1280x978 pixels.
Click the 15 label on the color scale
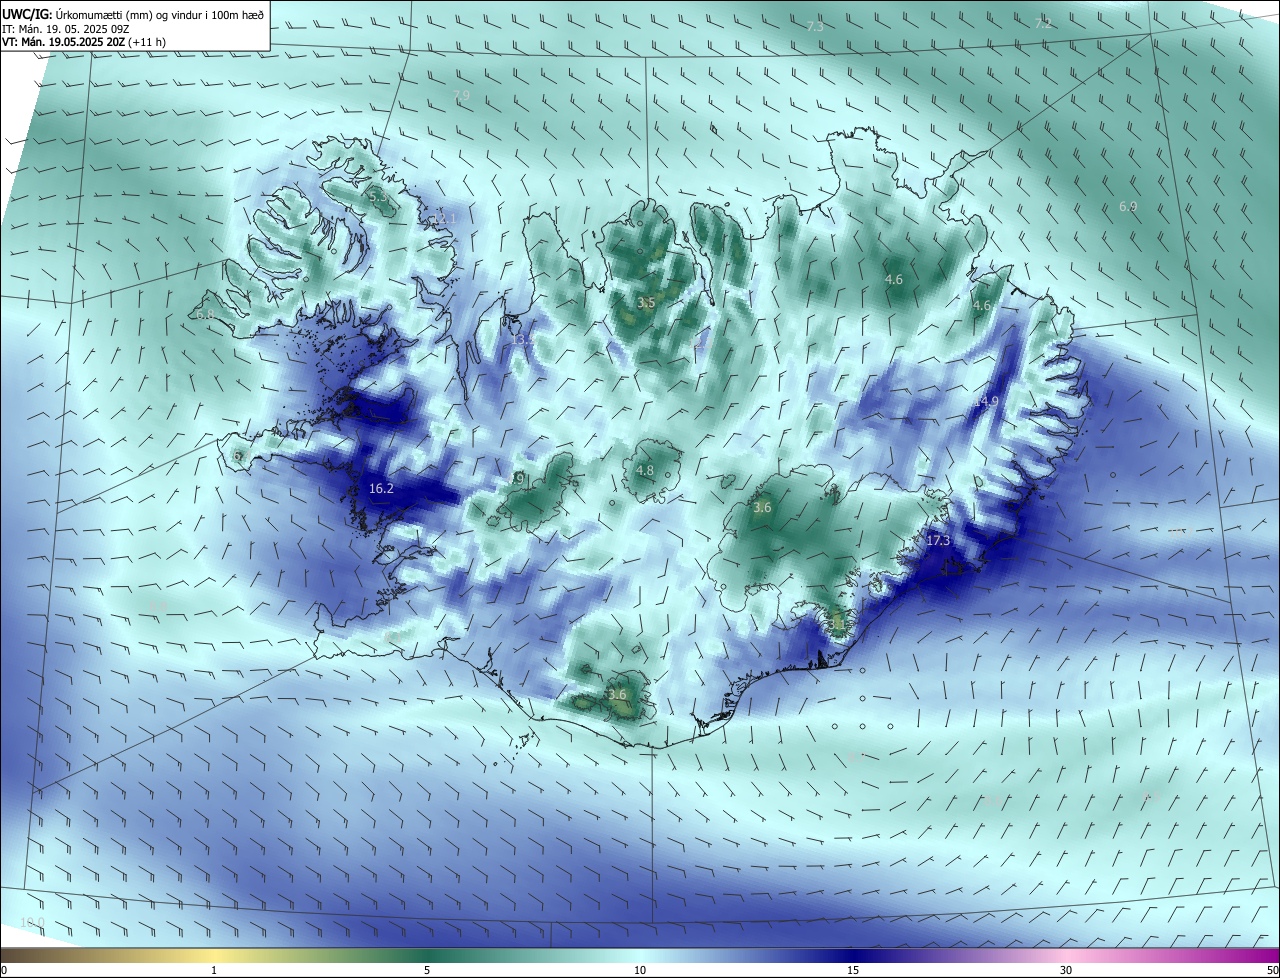pos(853,970)
